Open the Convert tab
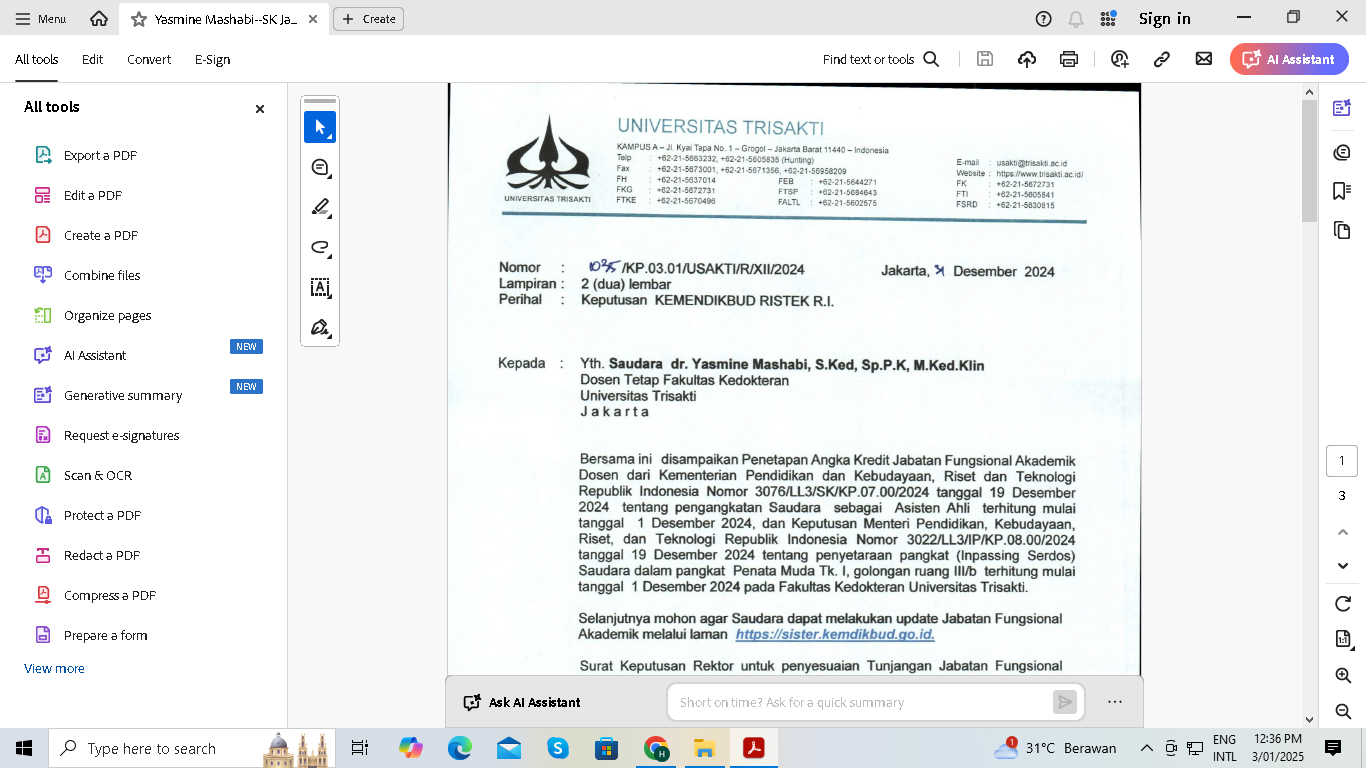The width and height of the screenshot is (1366, 768). [x=149, y=60]
